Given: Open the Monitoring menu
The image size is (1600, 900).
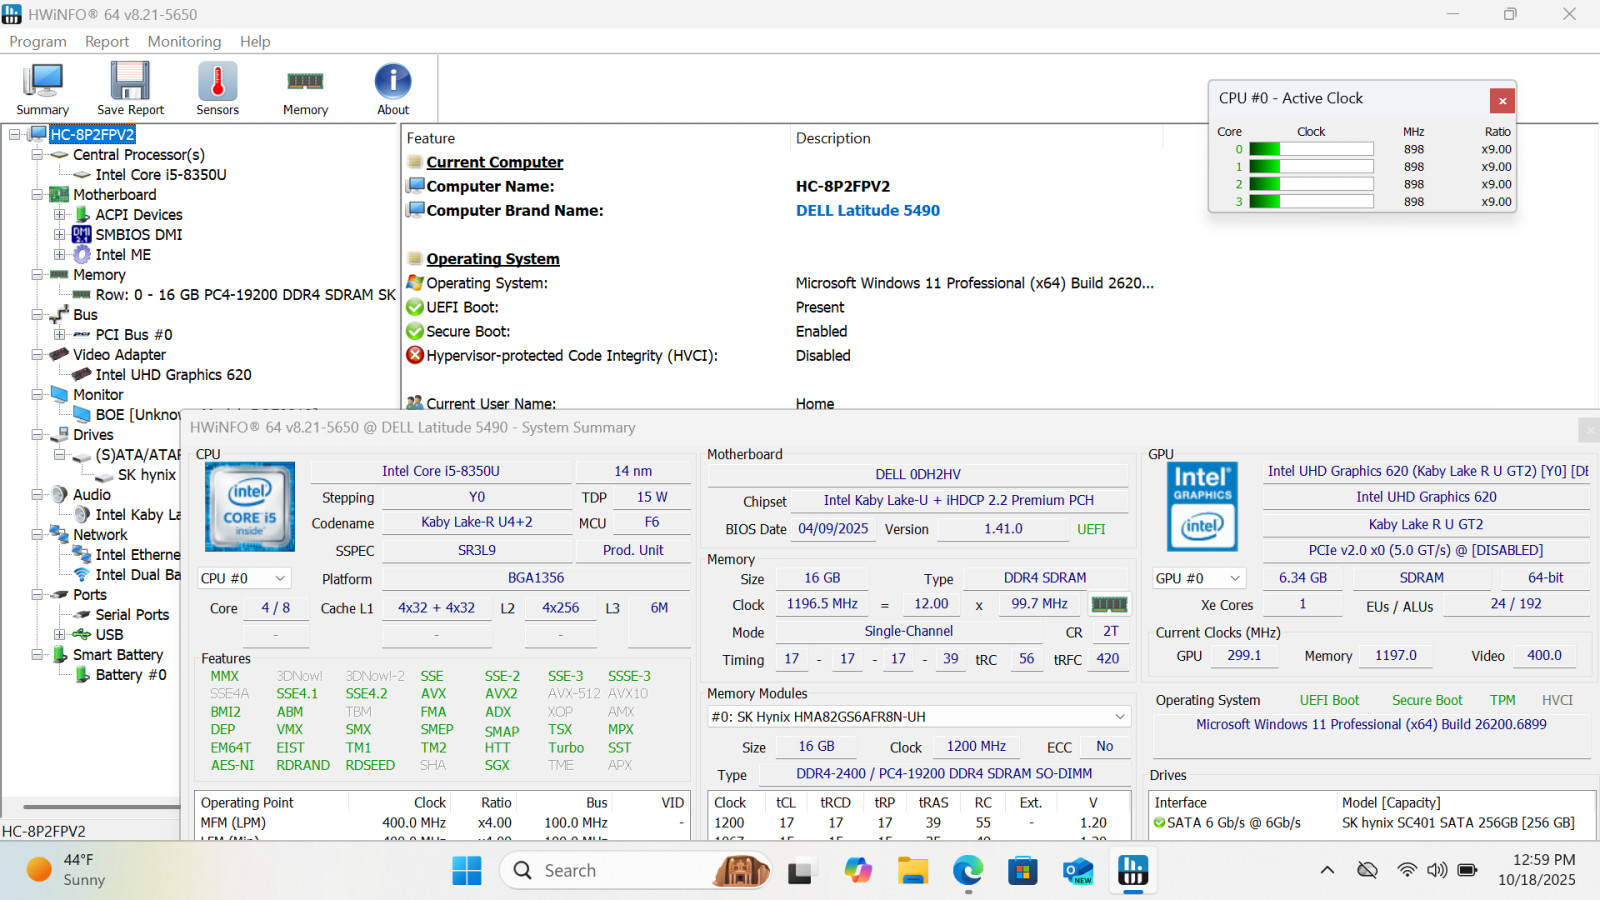Looking at the screenshot, I should [x=184, y=42].
